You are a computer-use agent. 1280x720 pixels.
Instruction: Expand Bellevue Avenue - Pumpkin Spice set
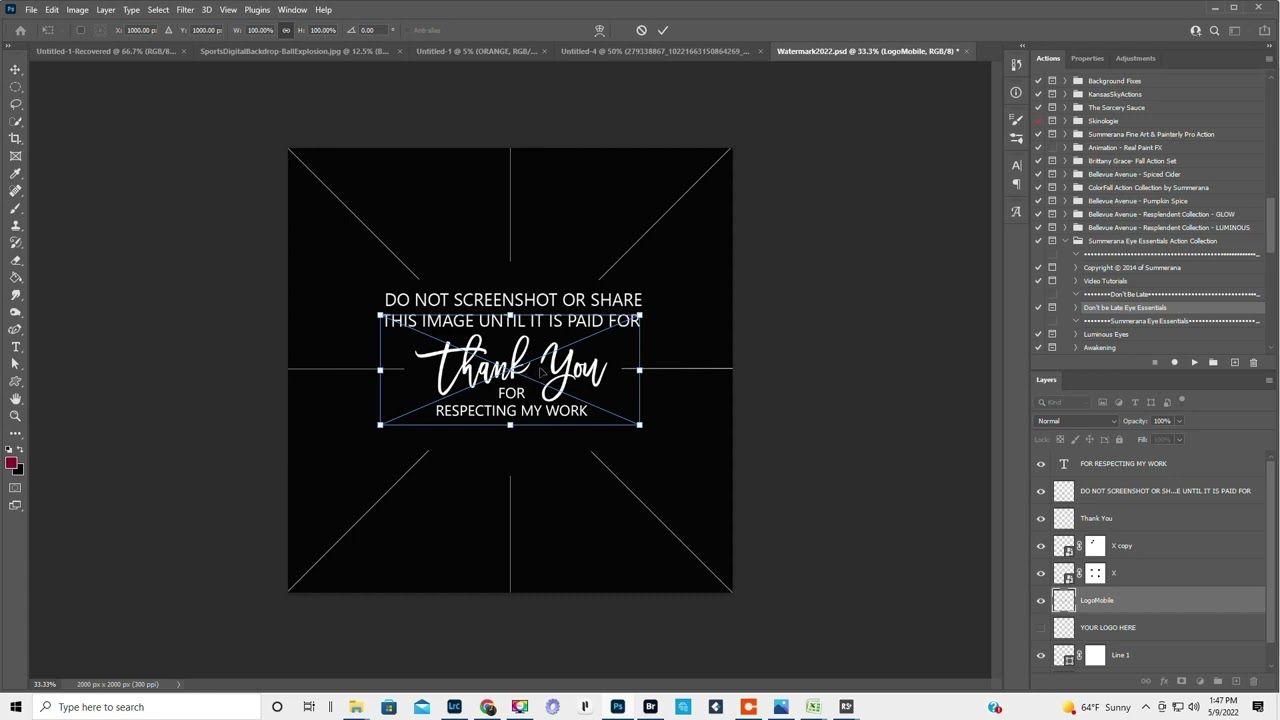click(1065, 201)
